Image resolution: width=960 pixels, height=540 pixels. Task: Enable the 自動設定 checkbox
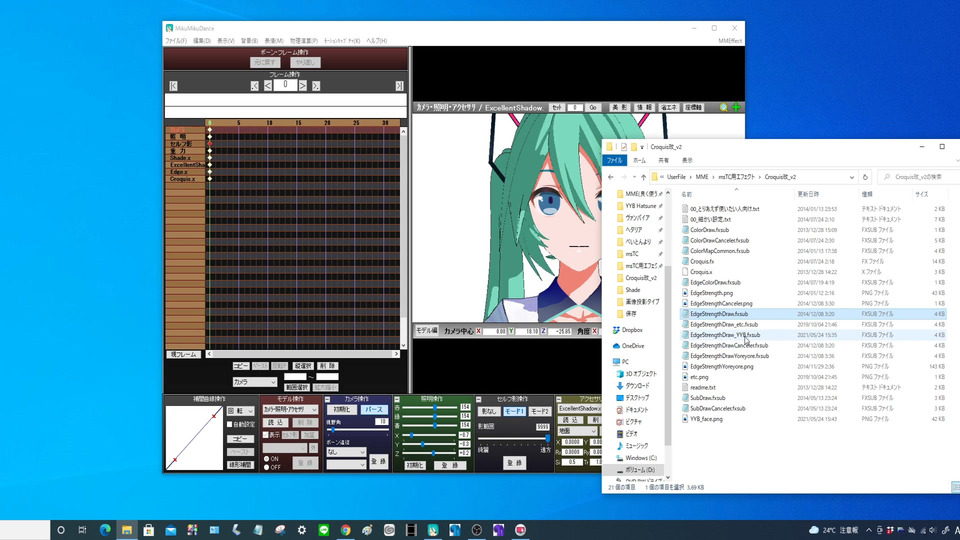[x=230, y=424]
